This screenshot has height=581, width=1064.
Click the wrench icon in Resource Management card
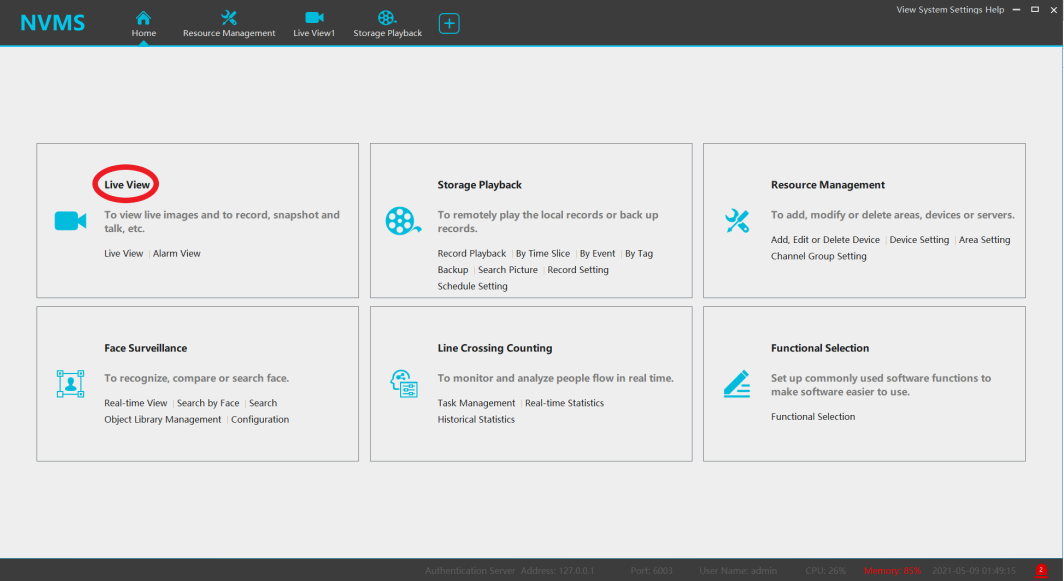point(736,221)
